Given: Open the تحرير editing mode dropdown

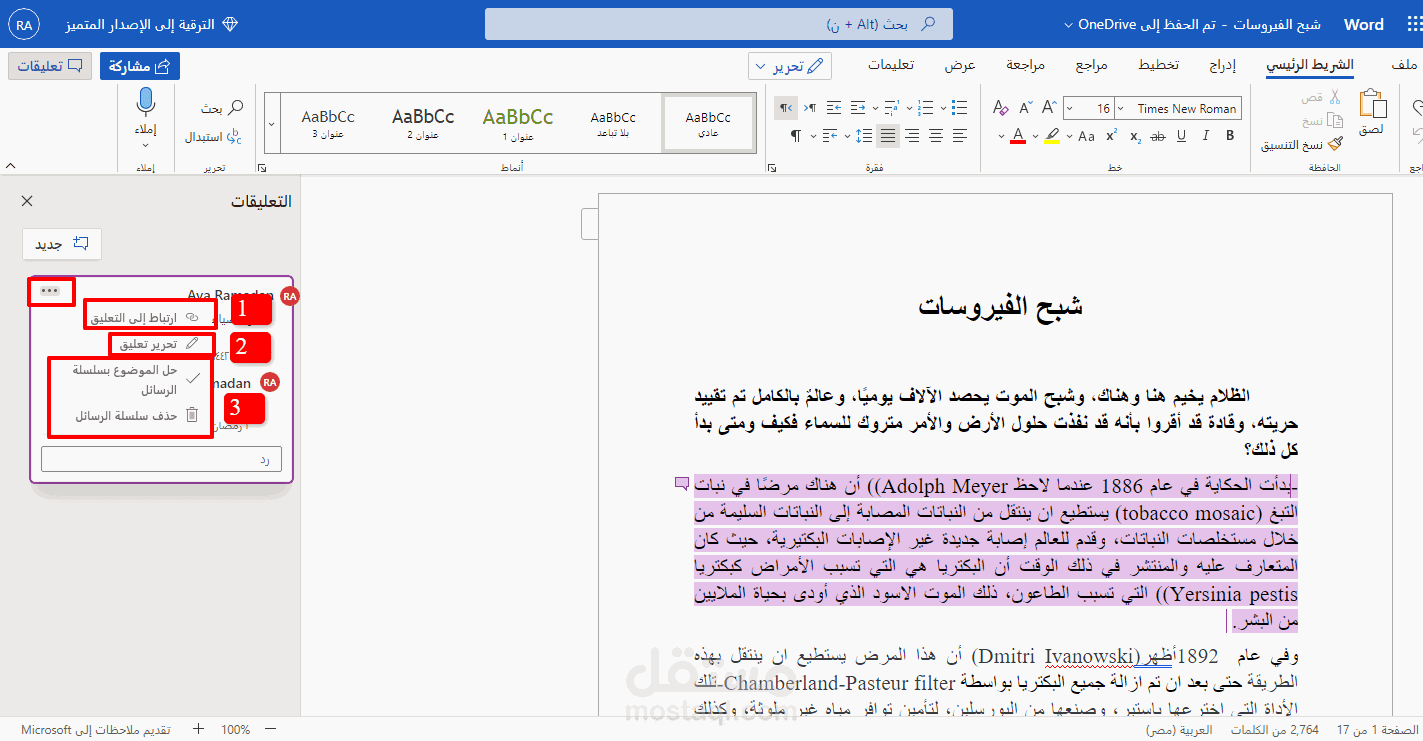Looking at the screenshot, I should (790, 66).
